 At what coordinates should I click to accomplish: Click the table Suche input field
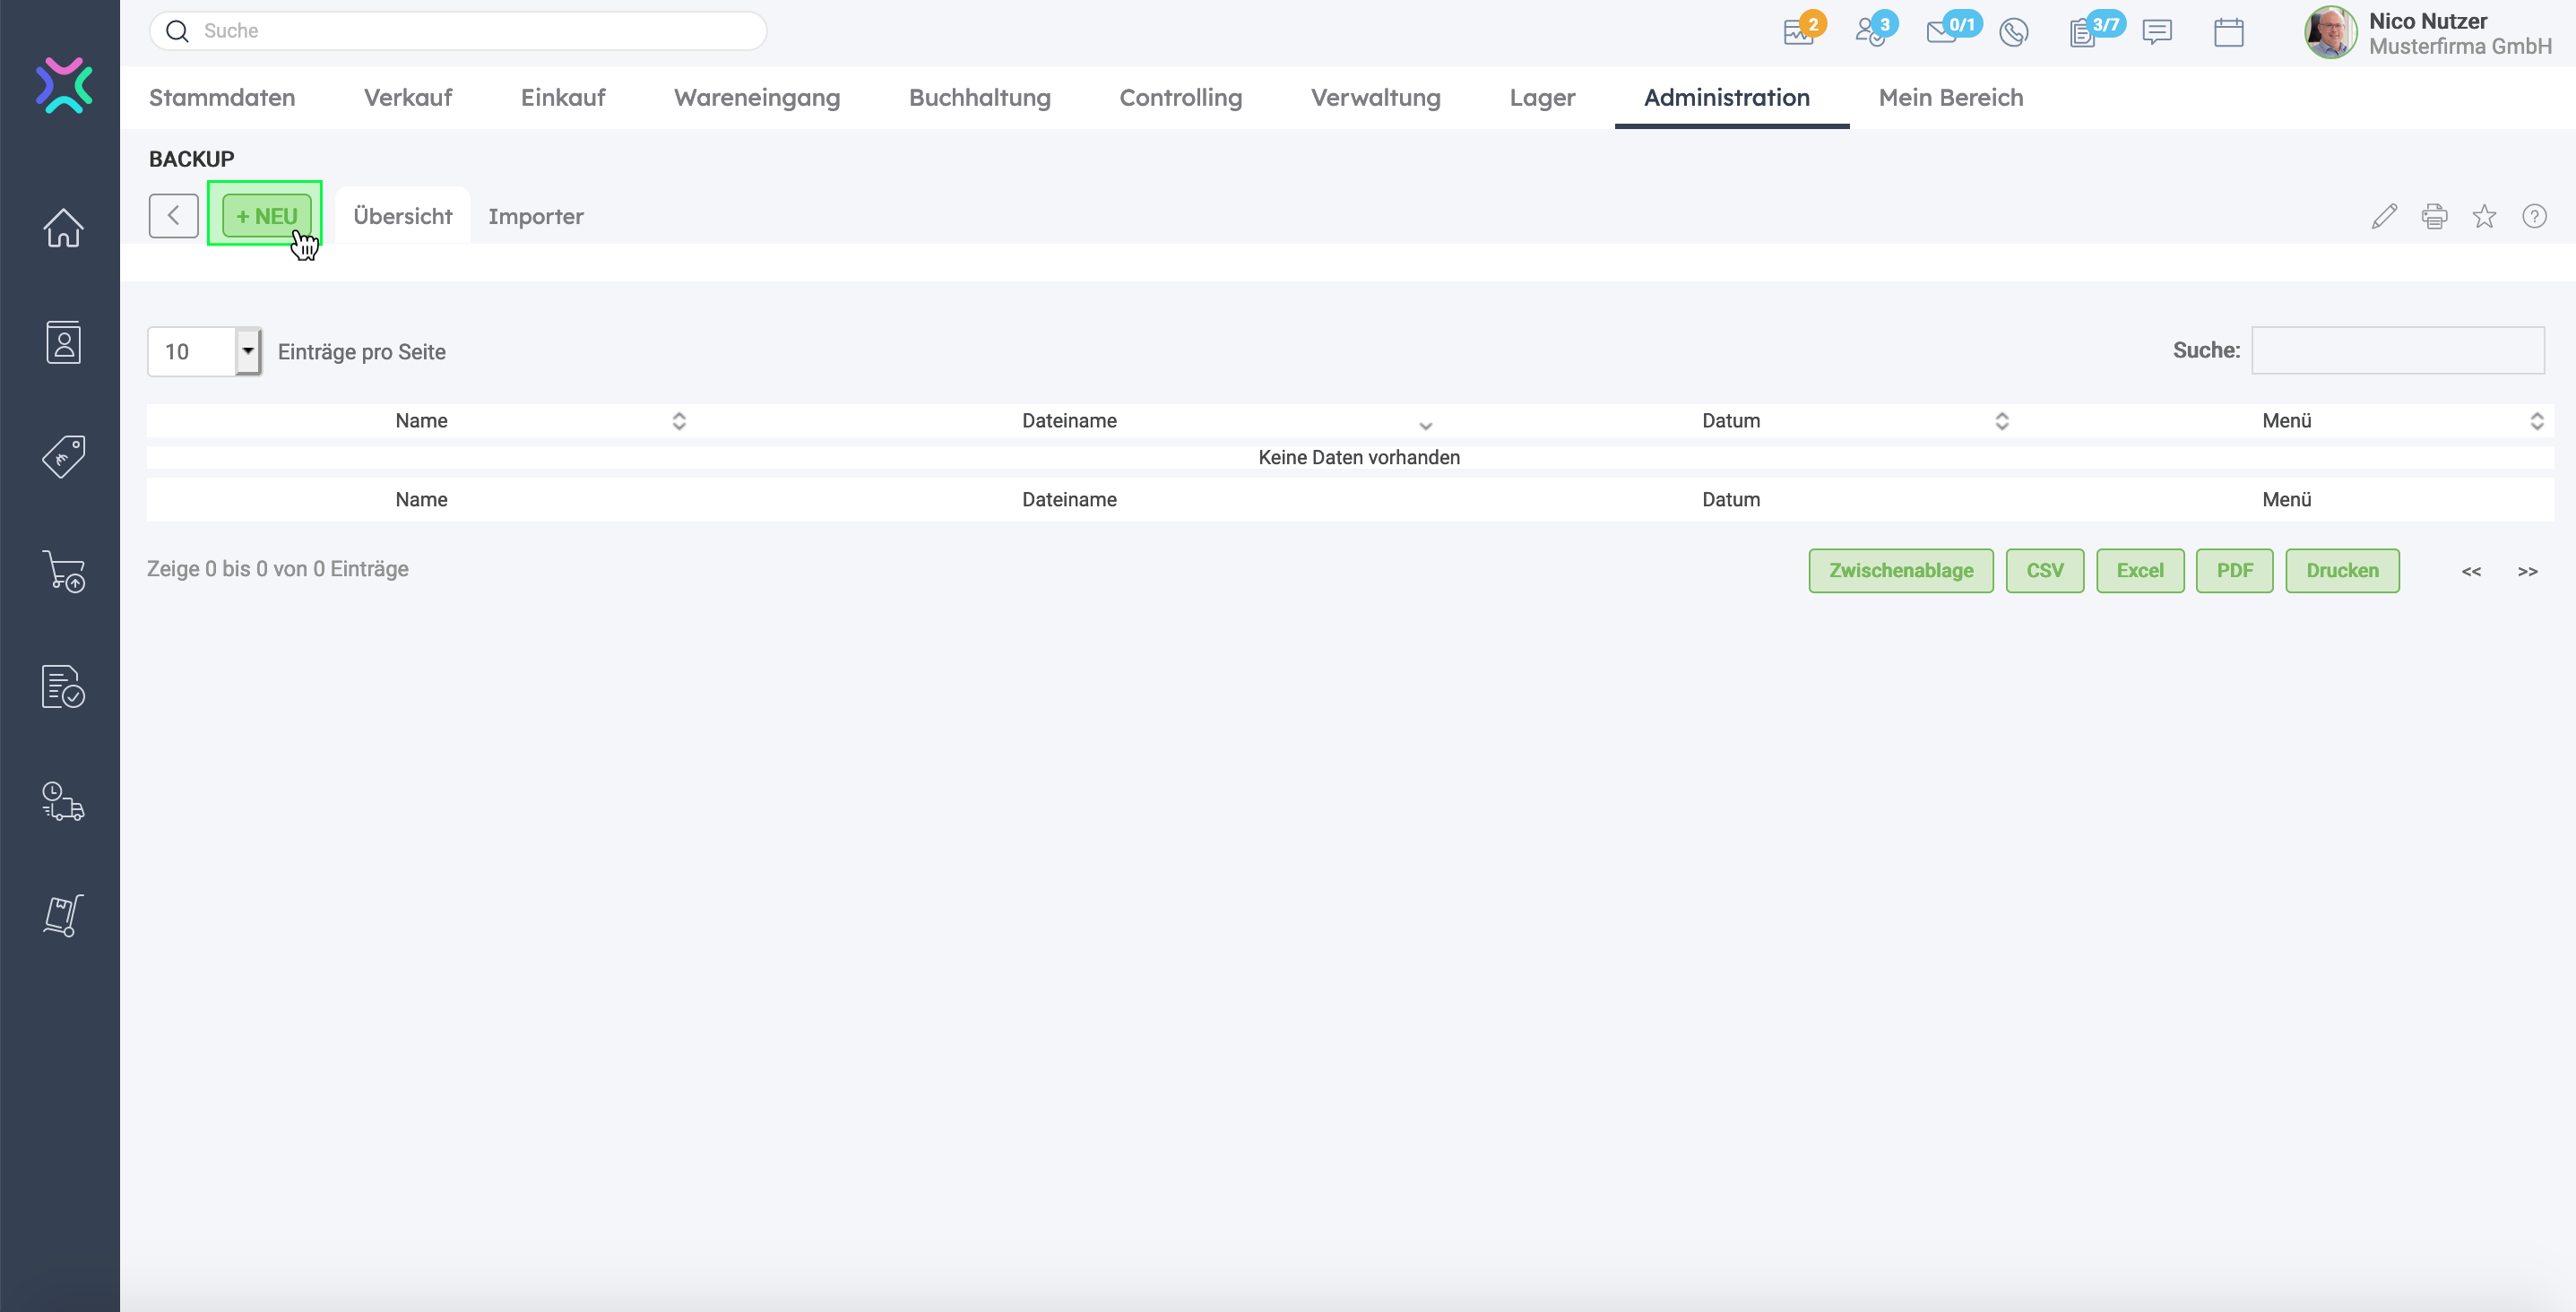click(2397, 350)
